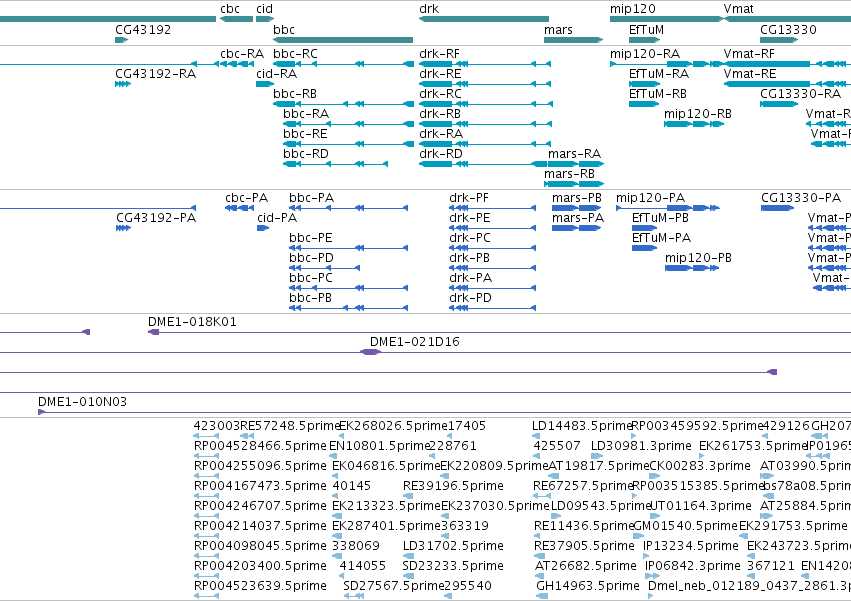Click the drk-PD protein feature

point(493,308)
